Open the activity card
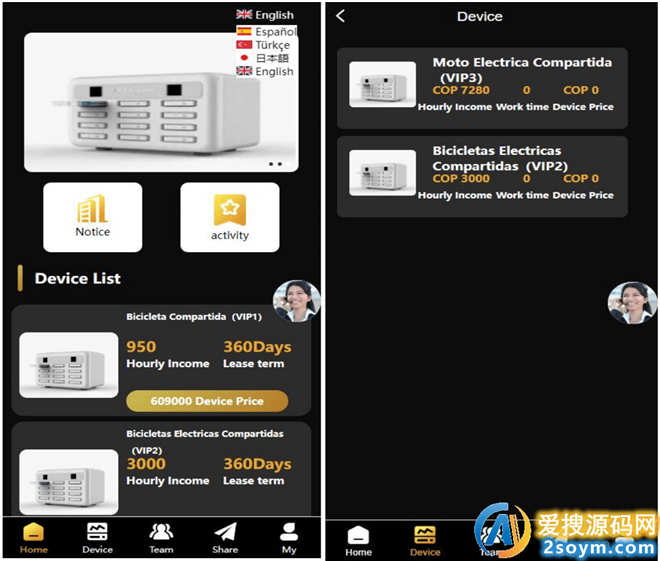Image resolution: width=660 pixels, height=561 pixels. (230, 217)
